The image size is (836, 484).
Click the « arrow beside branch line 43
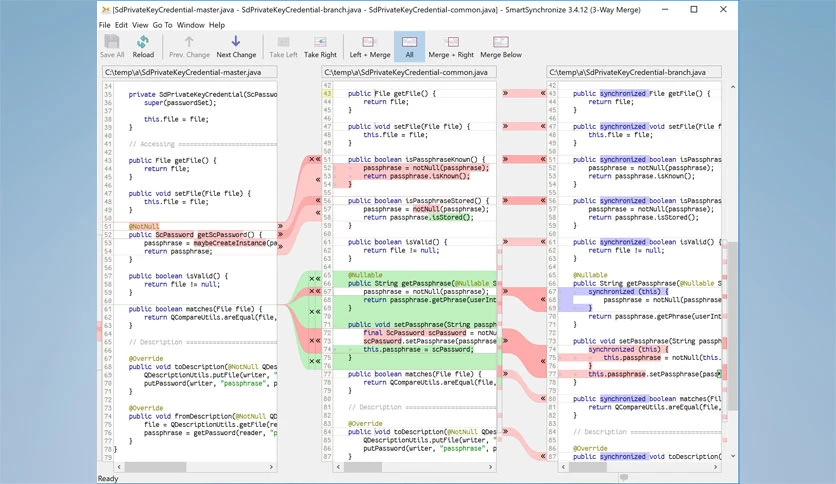[x=543, y=93]
